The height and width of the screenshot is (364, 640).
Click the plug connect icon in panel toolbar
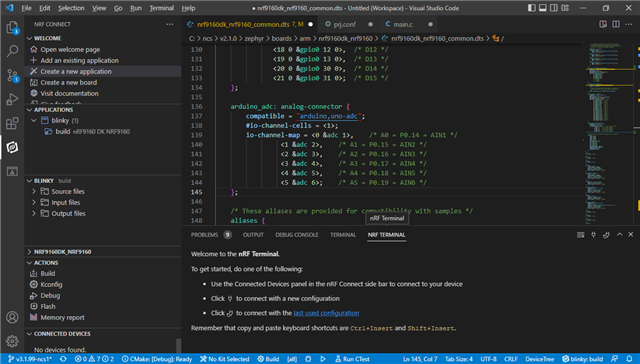coord(593,235)
